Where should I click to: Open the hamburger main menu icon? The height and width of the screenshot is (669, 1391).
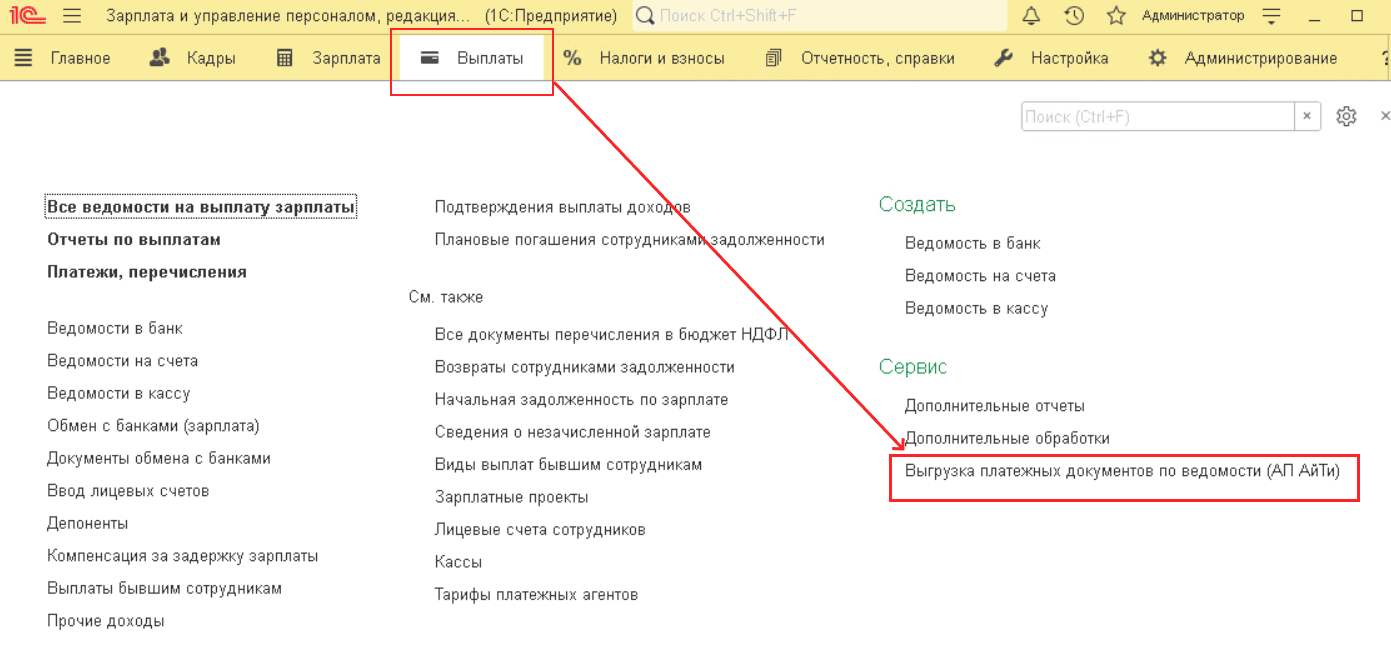click(72, 16)
